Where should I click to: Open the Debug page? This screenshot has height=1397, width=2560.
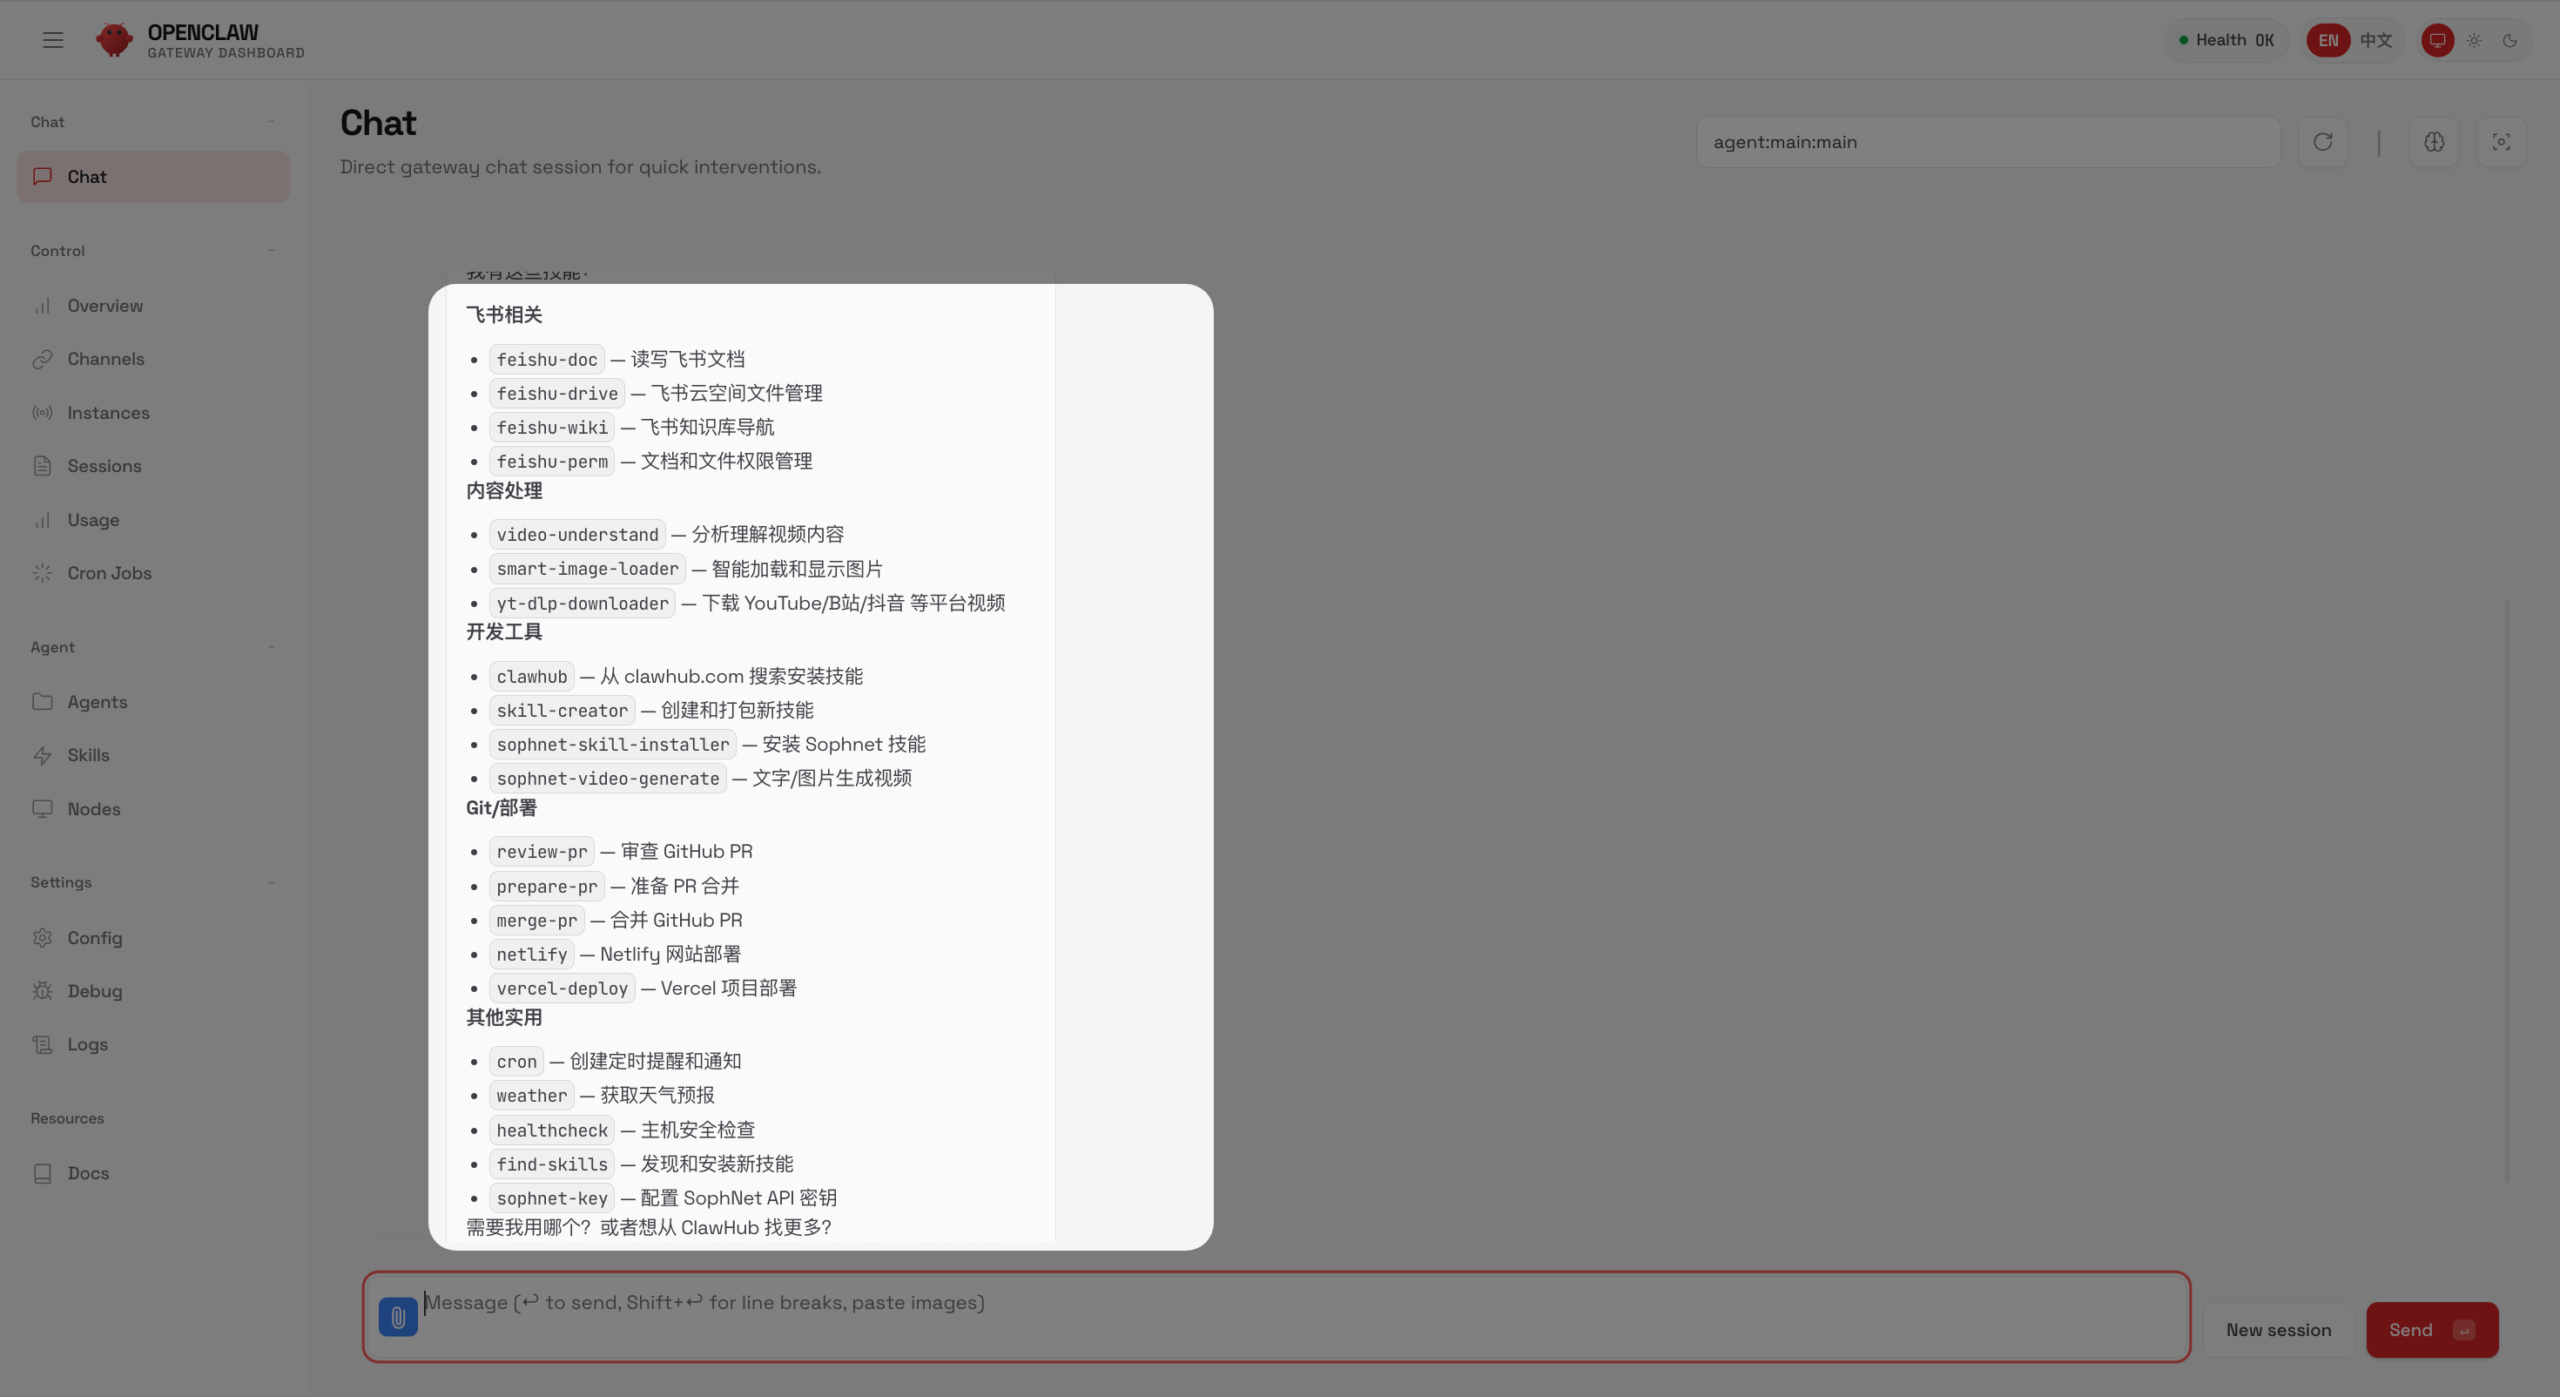pos(94,991)
